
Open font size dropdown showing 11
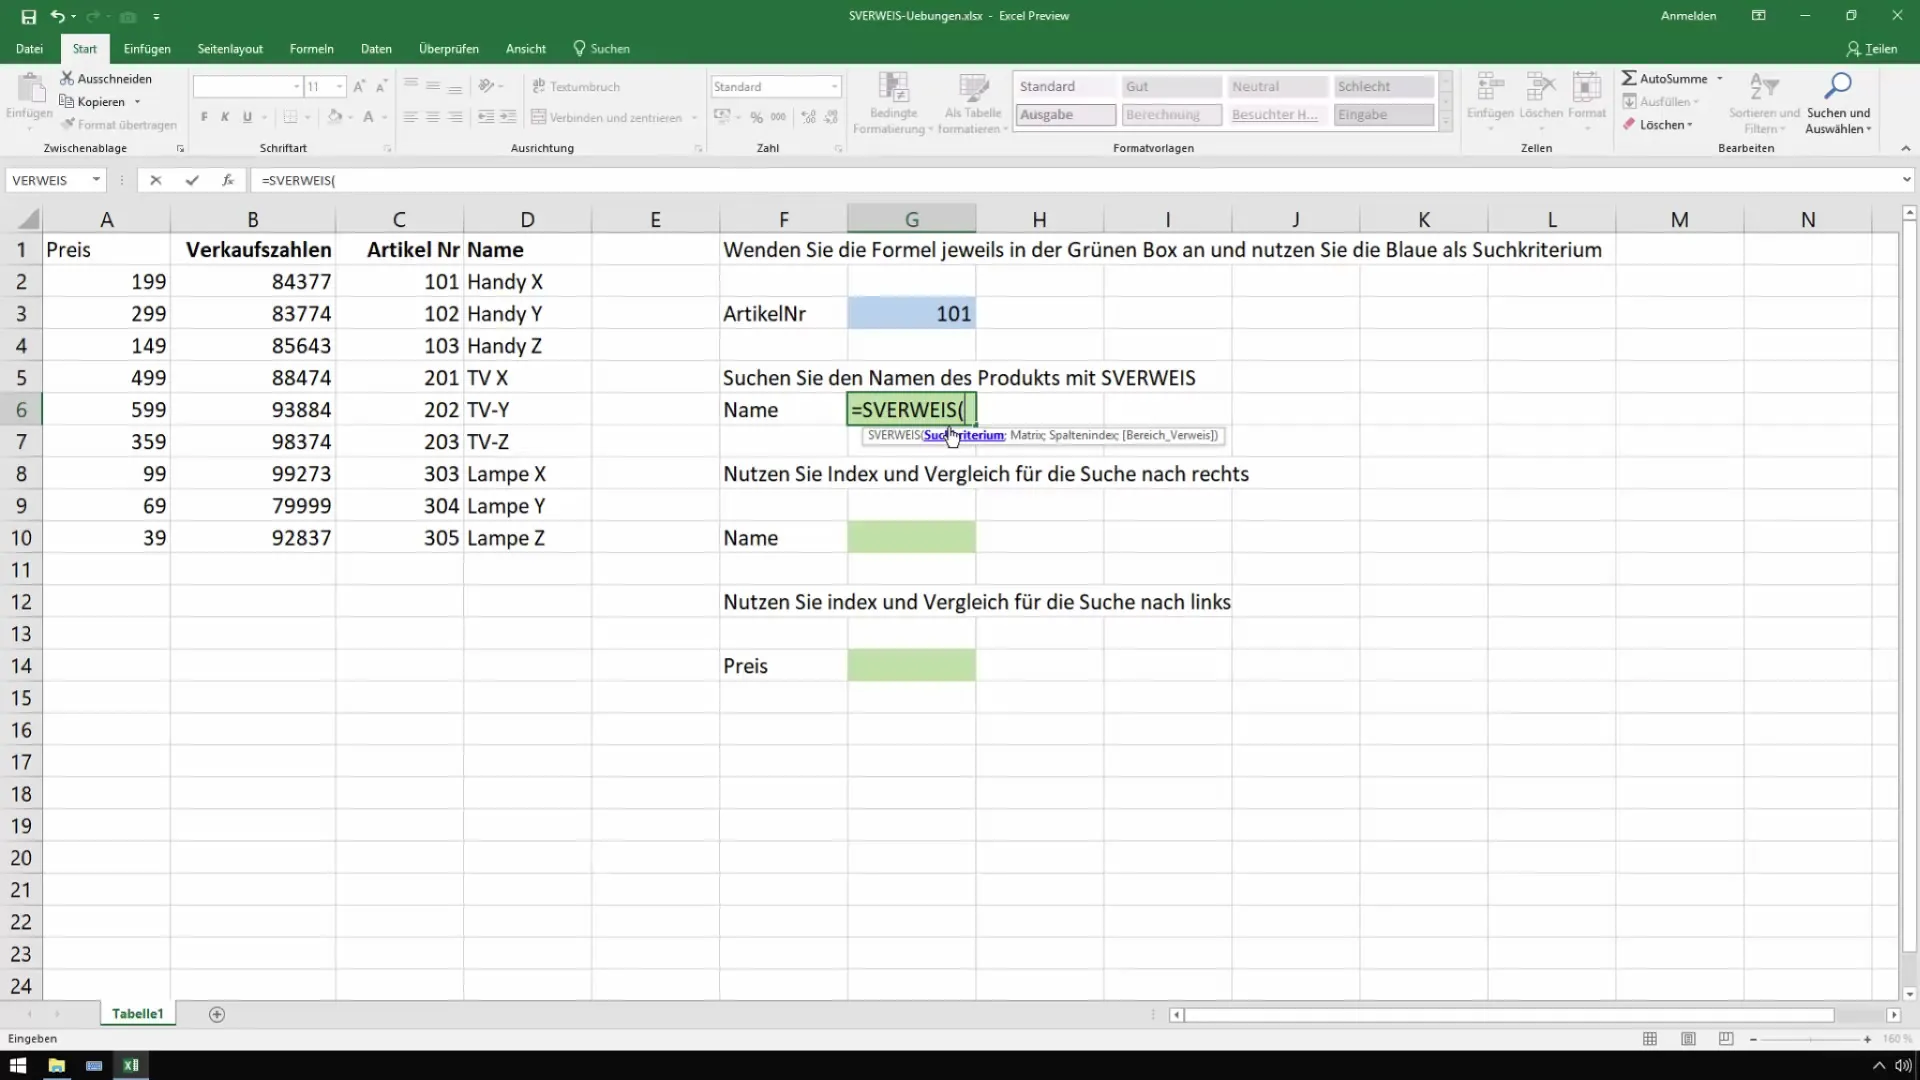pos(340,87)
